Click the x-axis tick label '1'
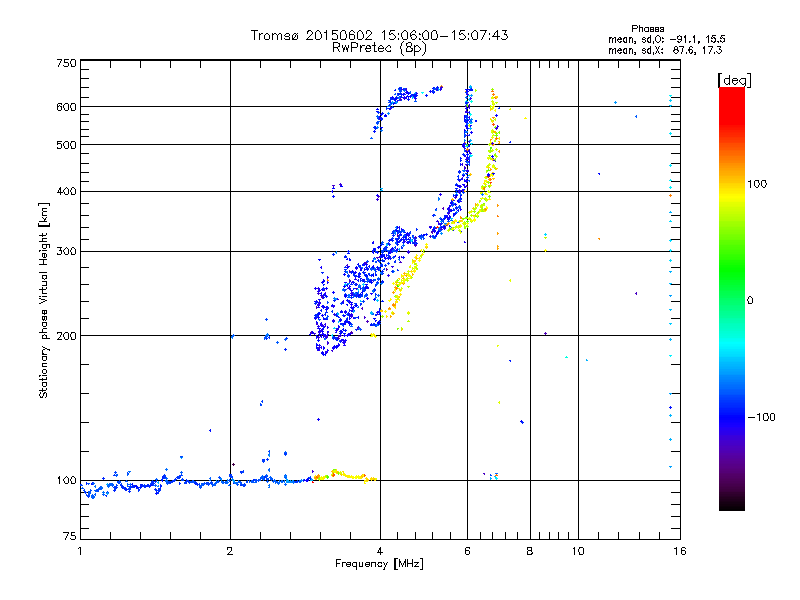 click(80, 551)
